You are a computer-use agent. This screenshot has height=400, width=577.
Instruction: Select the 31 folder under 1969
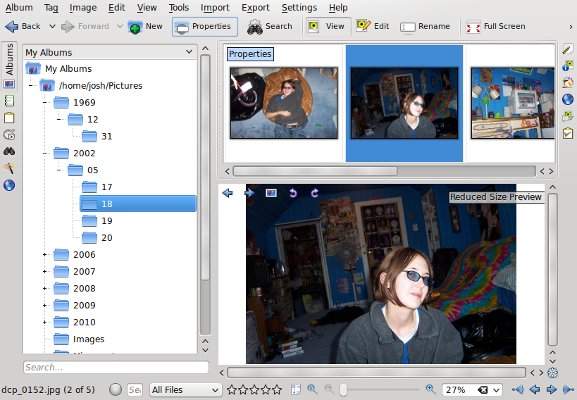[107, 136]
